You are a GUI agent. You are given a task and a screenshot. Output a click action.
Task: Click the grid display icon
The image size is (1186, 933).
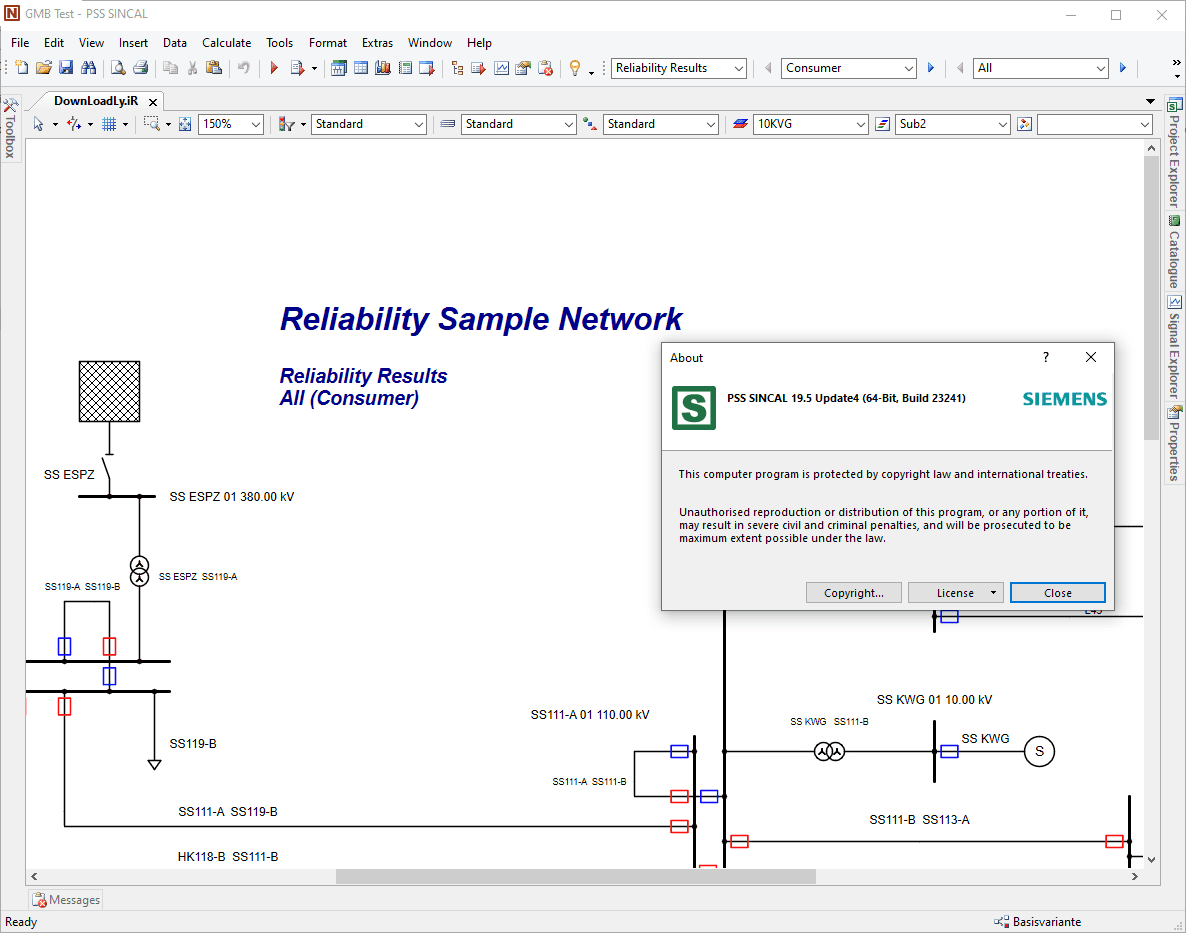point(110,124)
